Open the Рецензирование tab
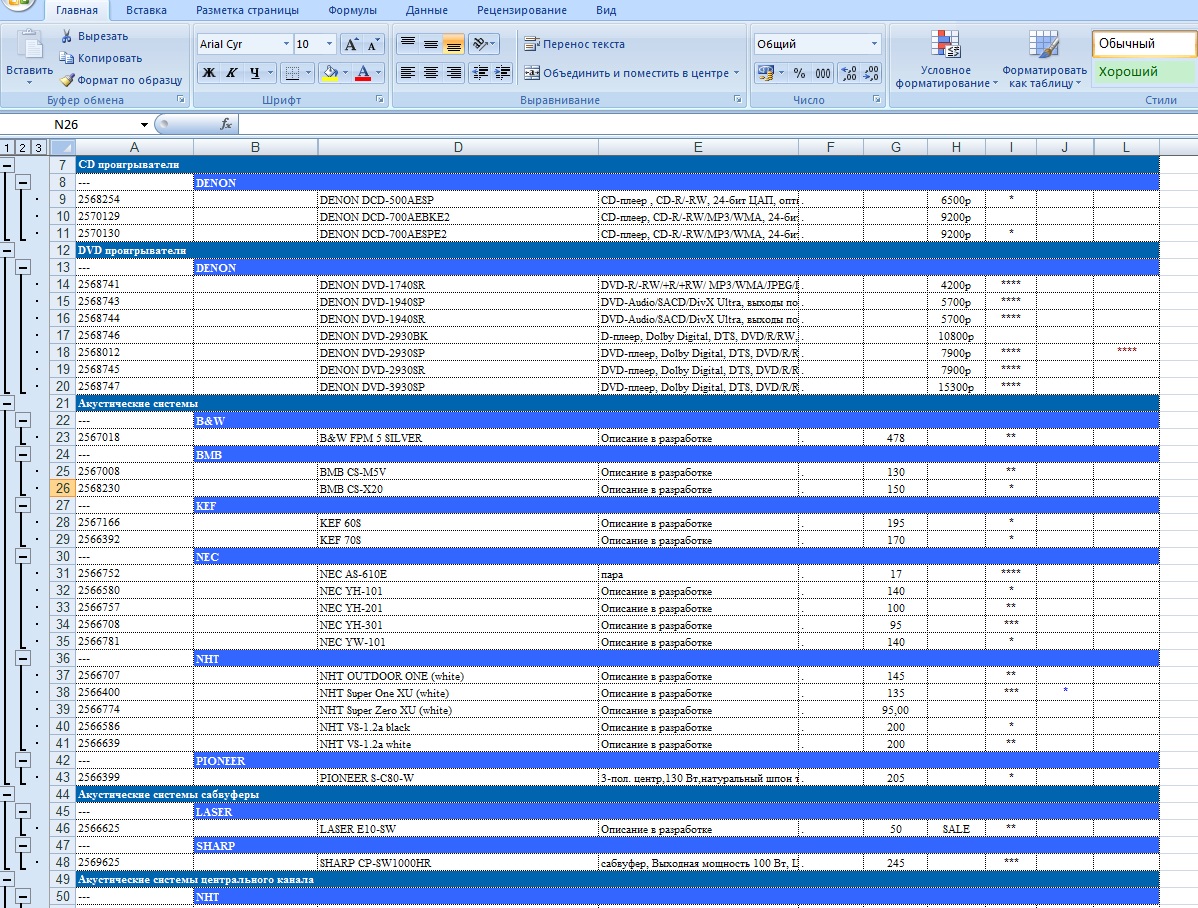This screenshot has width=1198, height=908. click(522, 10)
